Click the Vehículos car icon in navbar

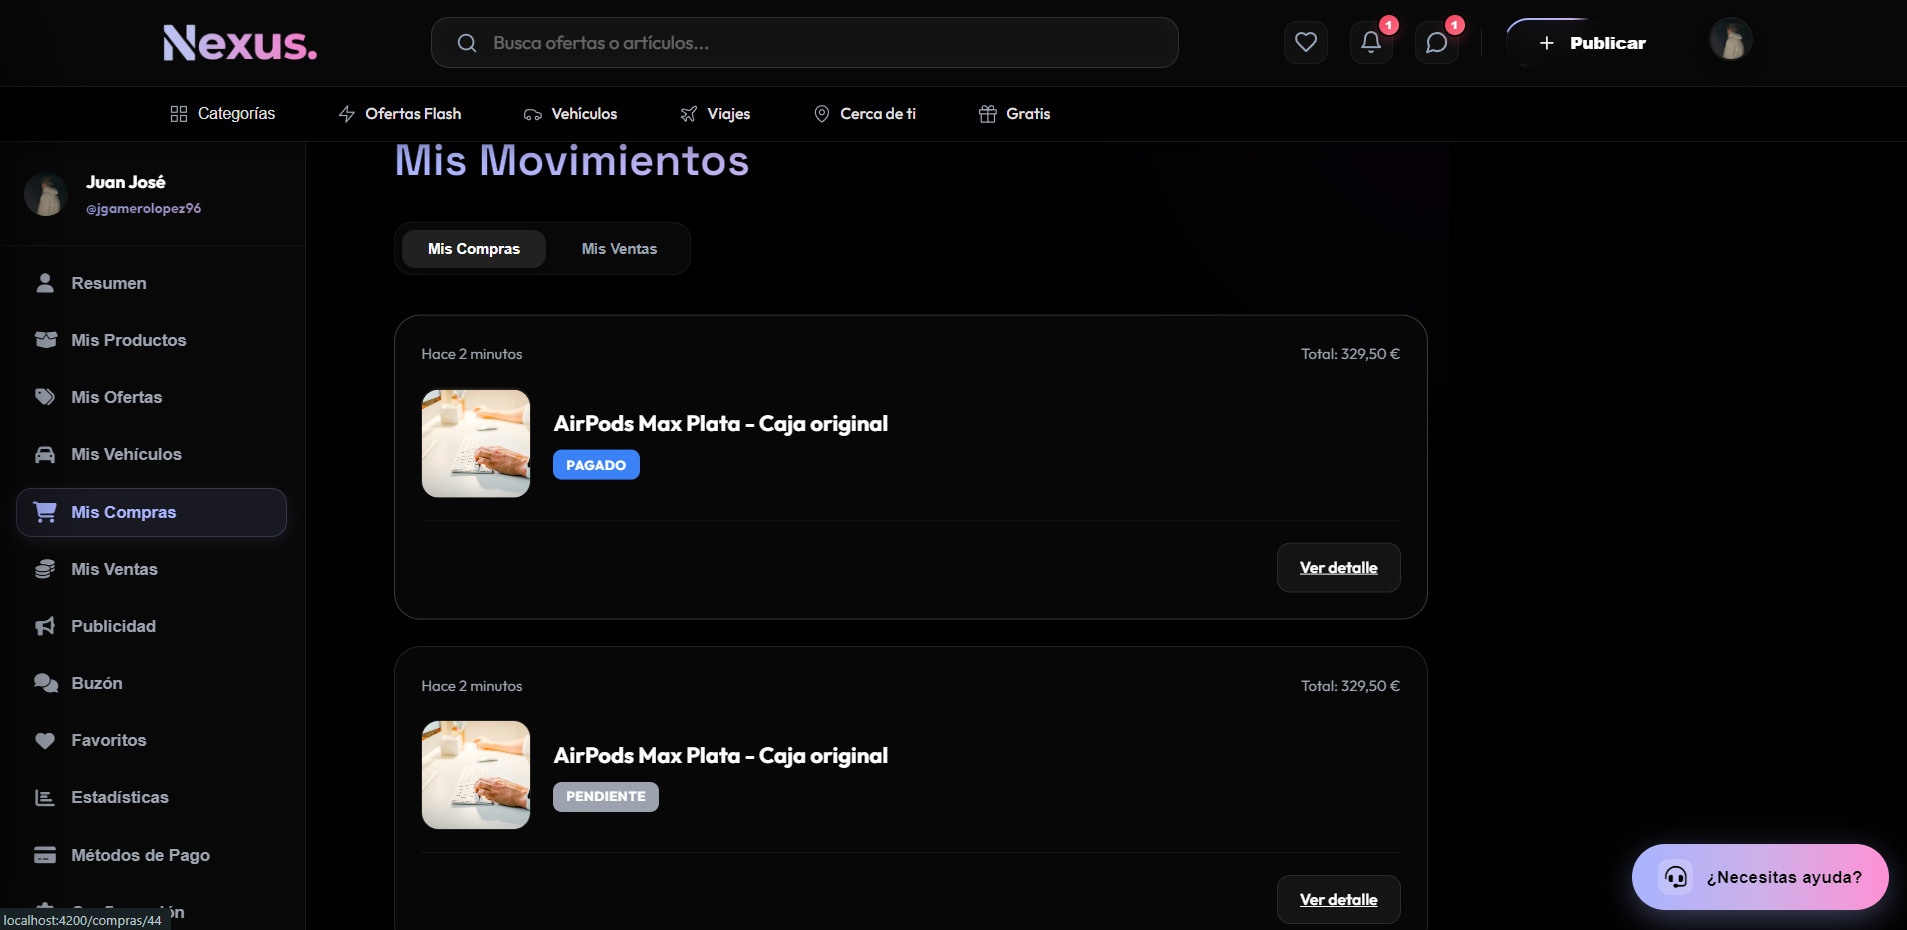(533, 114)
